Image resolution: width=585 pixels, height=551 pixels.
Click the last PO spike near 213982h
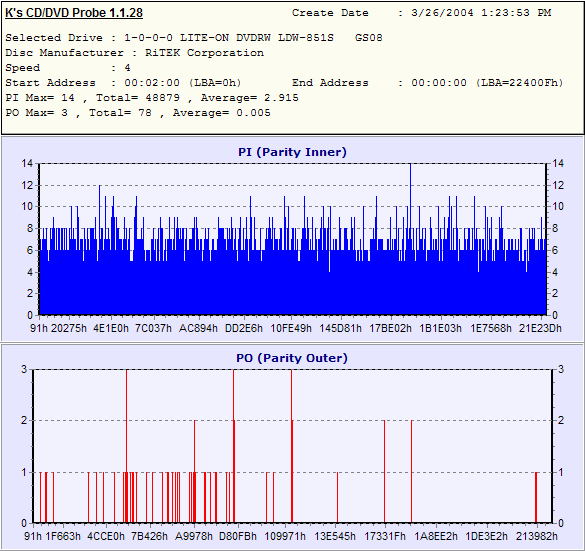point(536,498)
